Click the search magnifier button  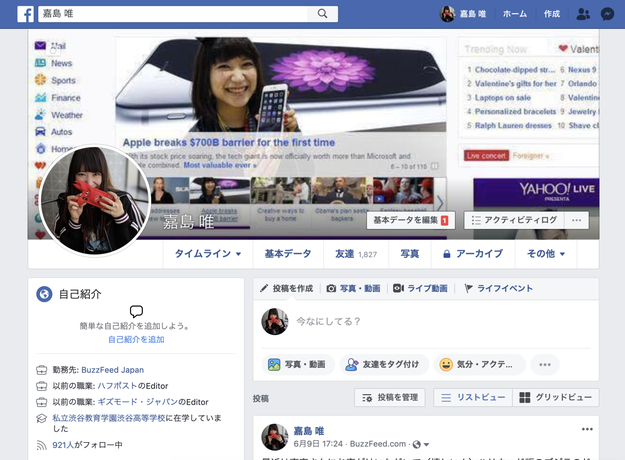click(x=322, y=14)
